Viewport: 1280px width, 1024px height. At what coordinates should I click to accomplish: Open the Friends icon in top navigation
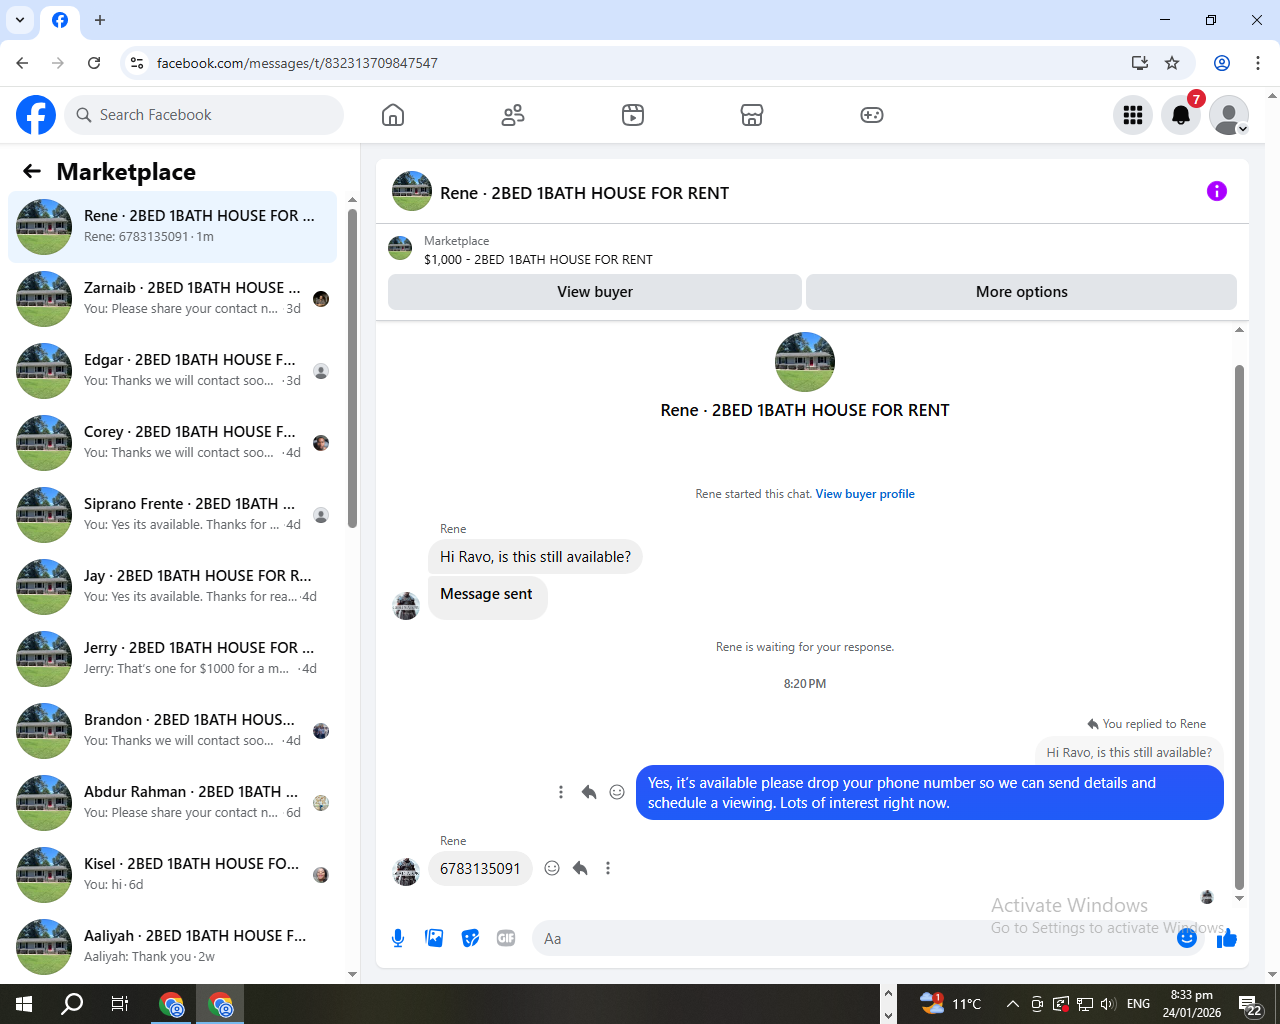513,115
